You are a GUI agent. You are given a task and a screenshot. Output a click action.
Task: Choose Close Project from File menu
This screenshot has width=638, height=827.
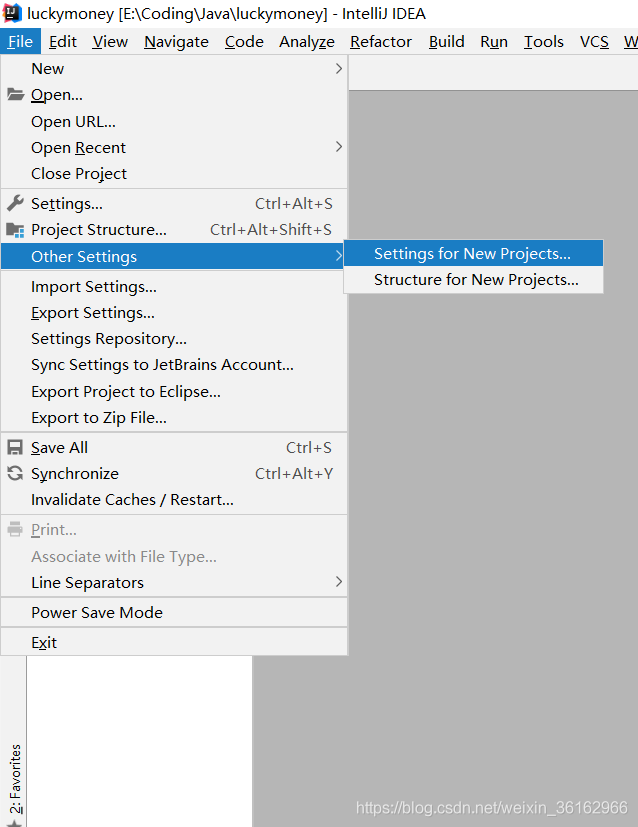[79, 174]
